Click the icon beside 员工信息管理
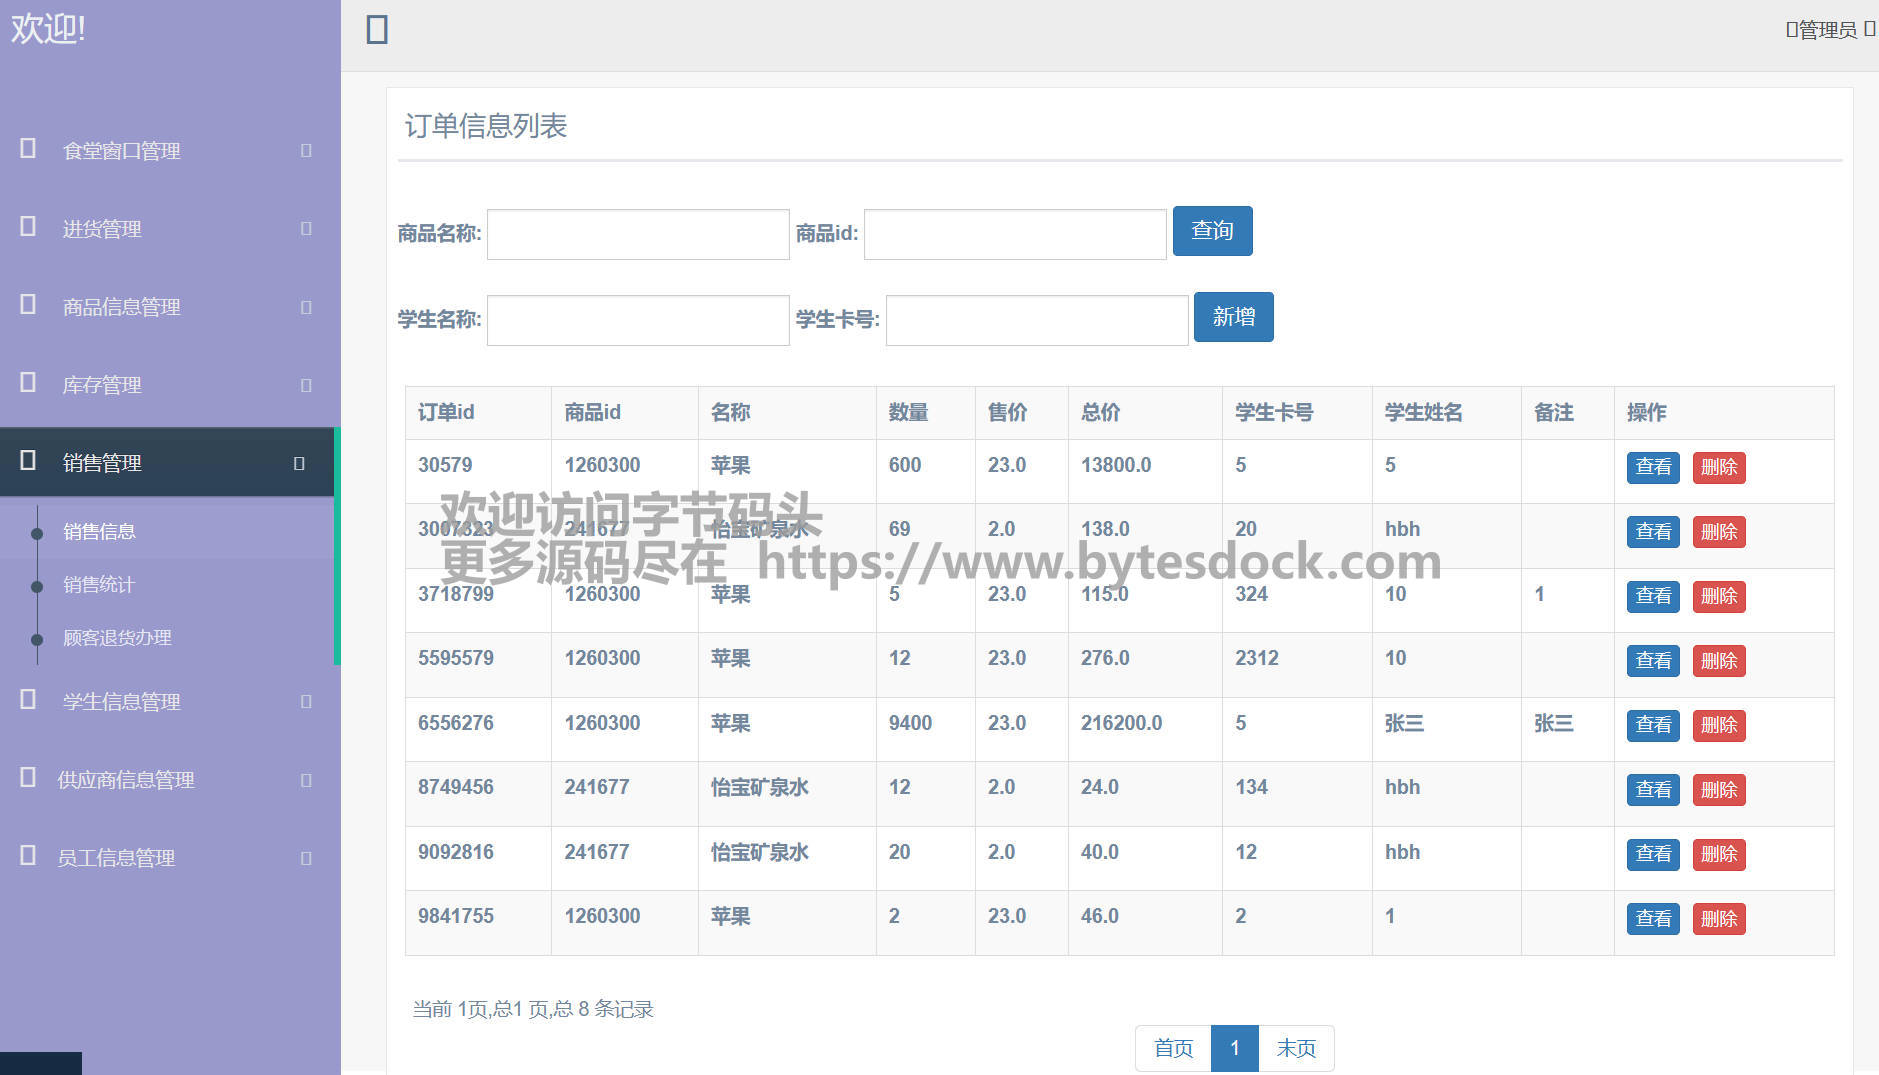 coord(28,856)
